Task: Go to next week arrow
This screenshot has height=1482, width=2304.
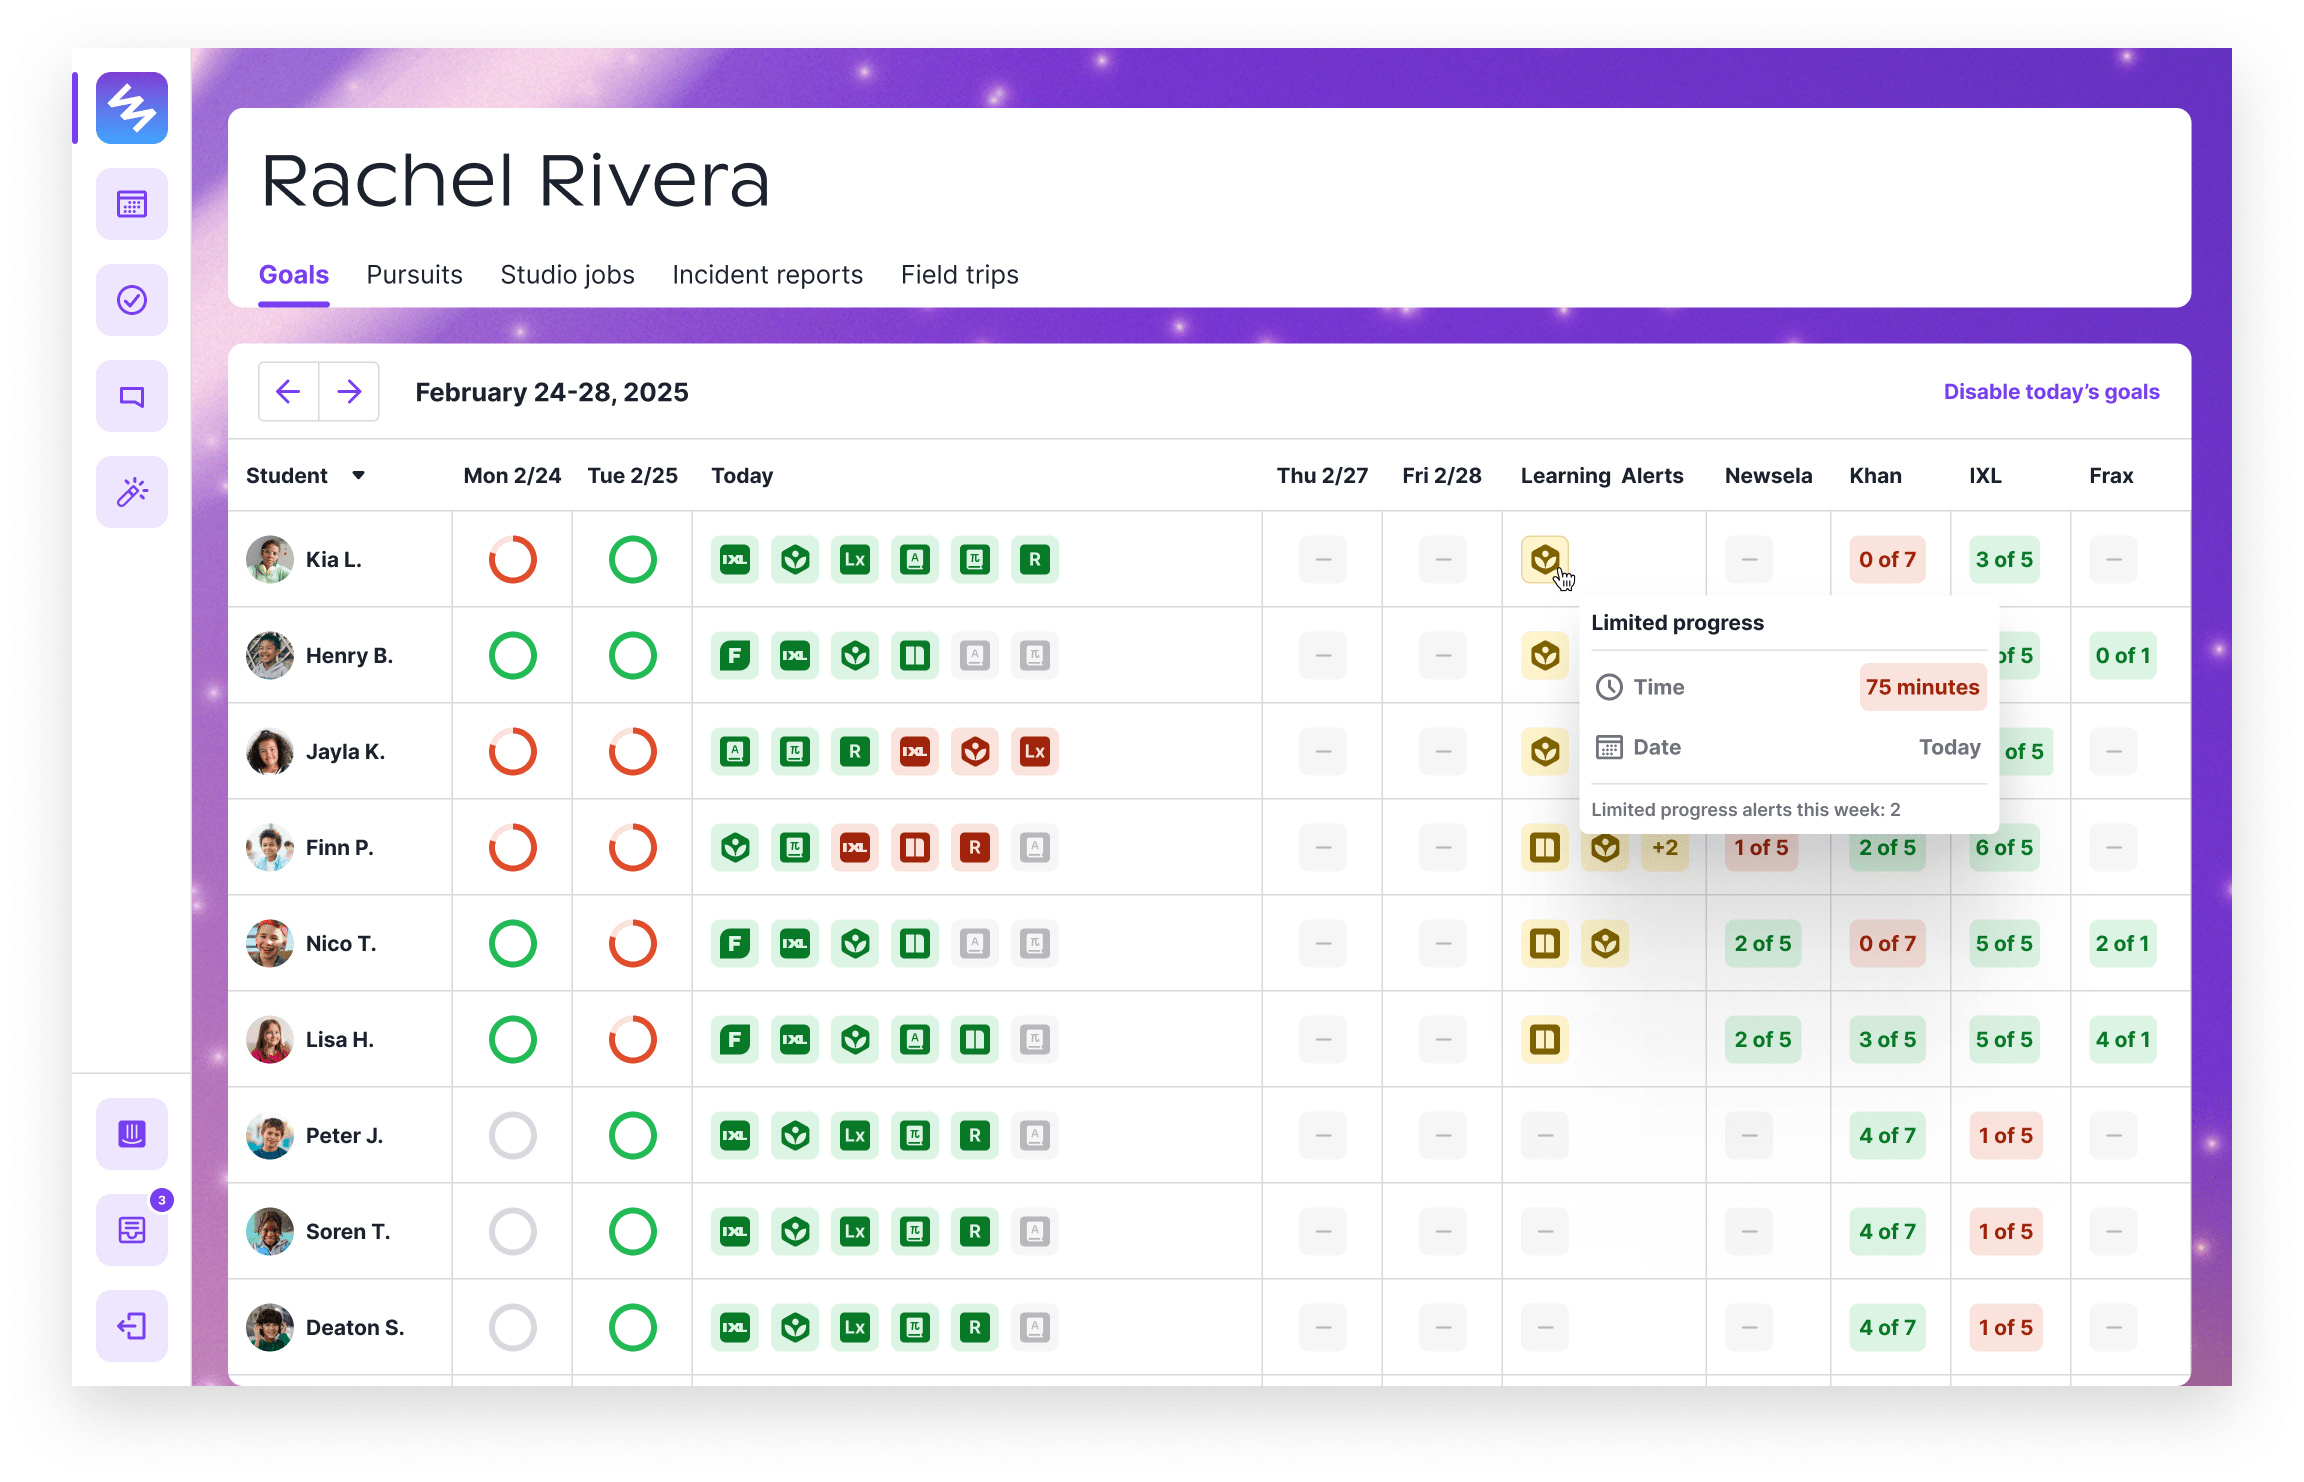Action: 349,391
